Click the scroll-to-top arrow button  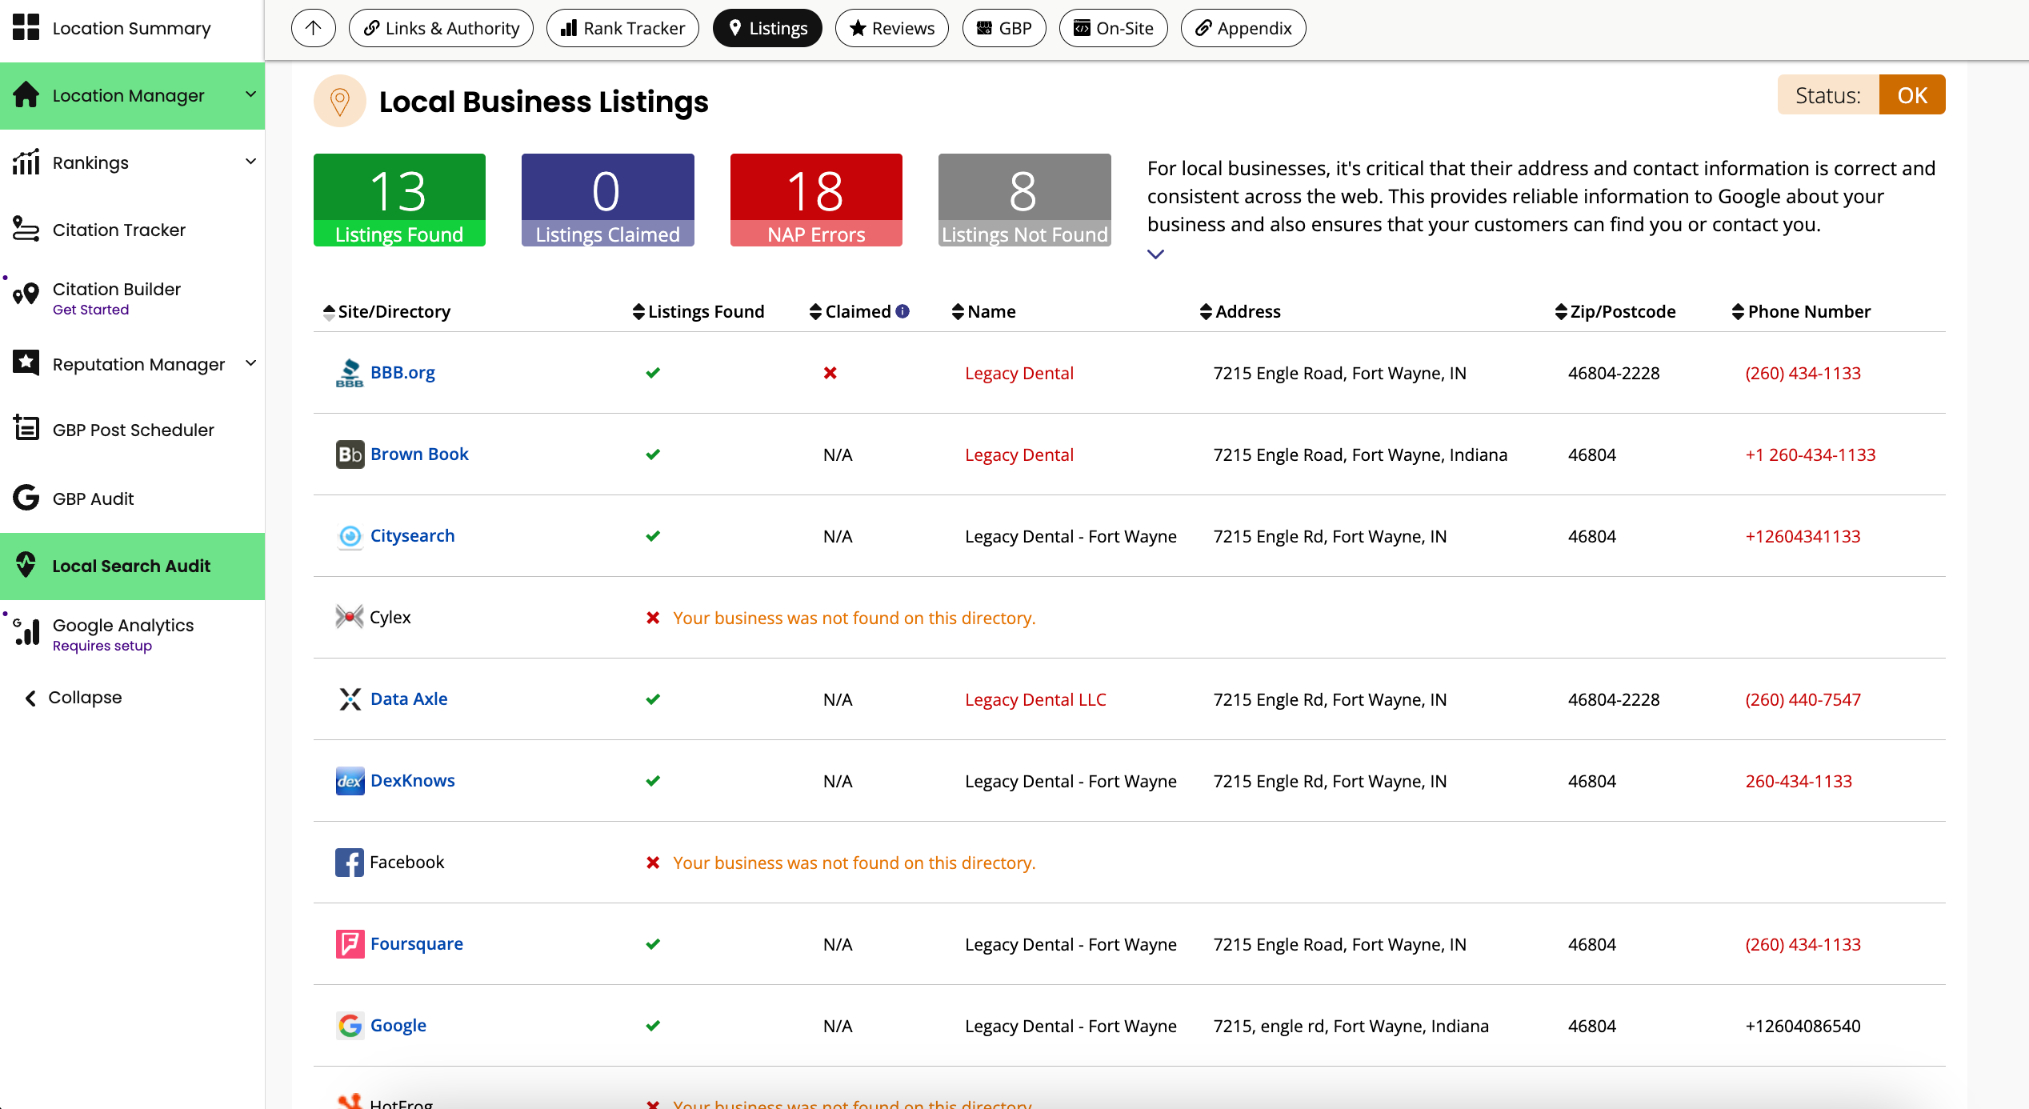tap(313, 28)
